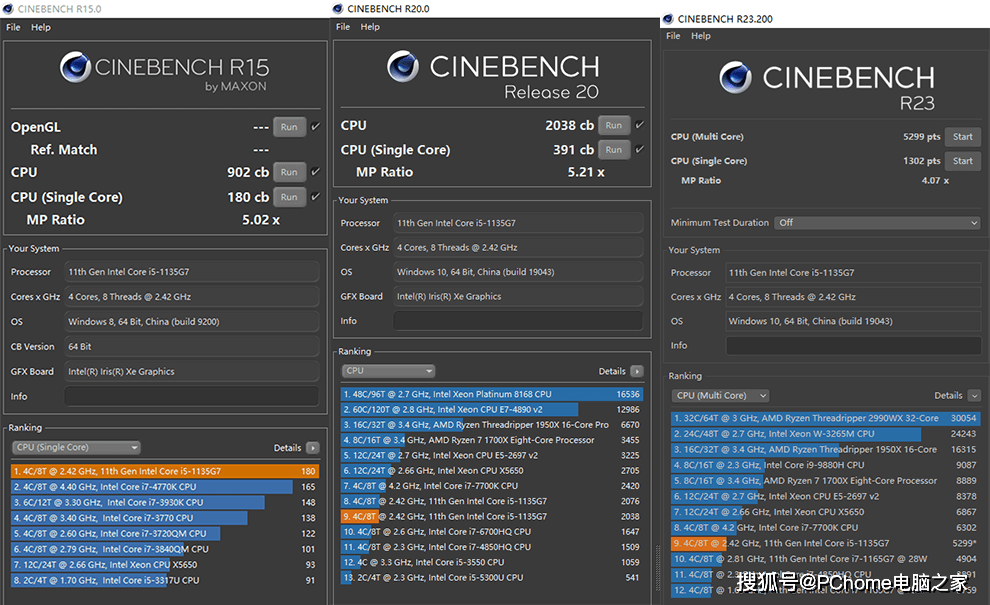Open File menu in Cinebench R23
This screenshot has height=605, width=990.
pyautogui.click(x=673, y=36)
